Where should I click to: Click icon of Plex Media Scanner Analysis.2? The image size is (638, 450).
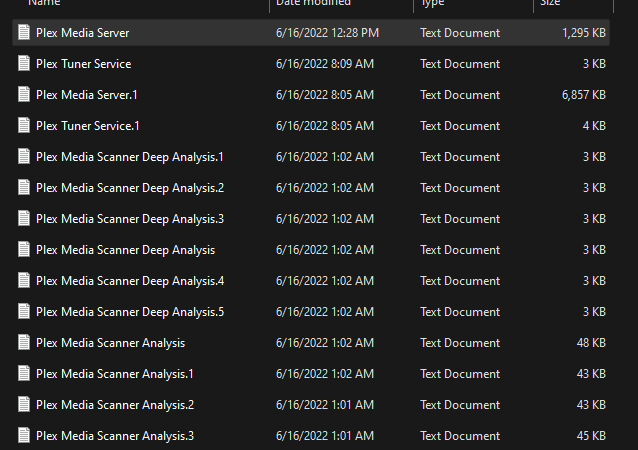pyautogui.click(x=24, y=405)
